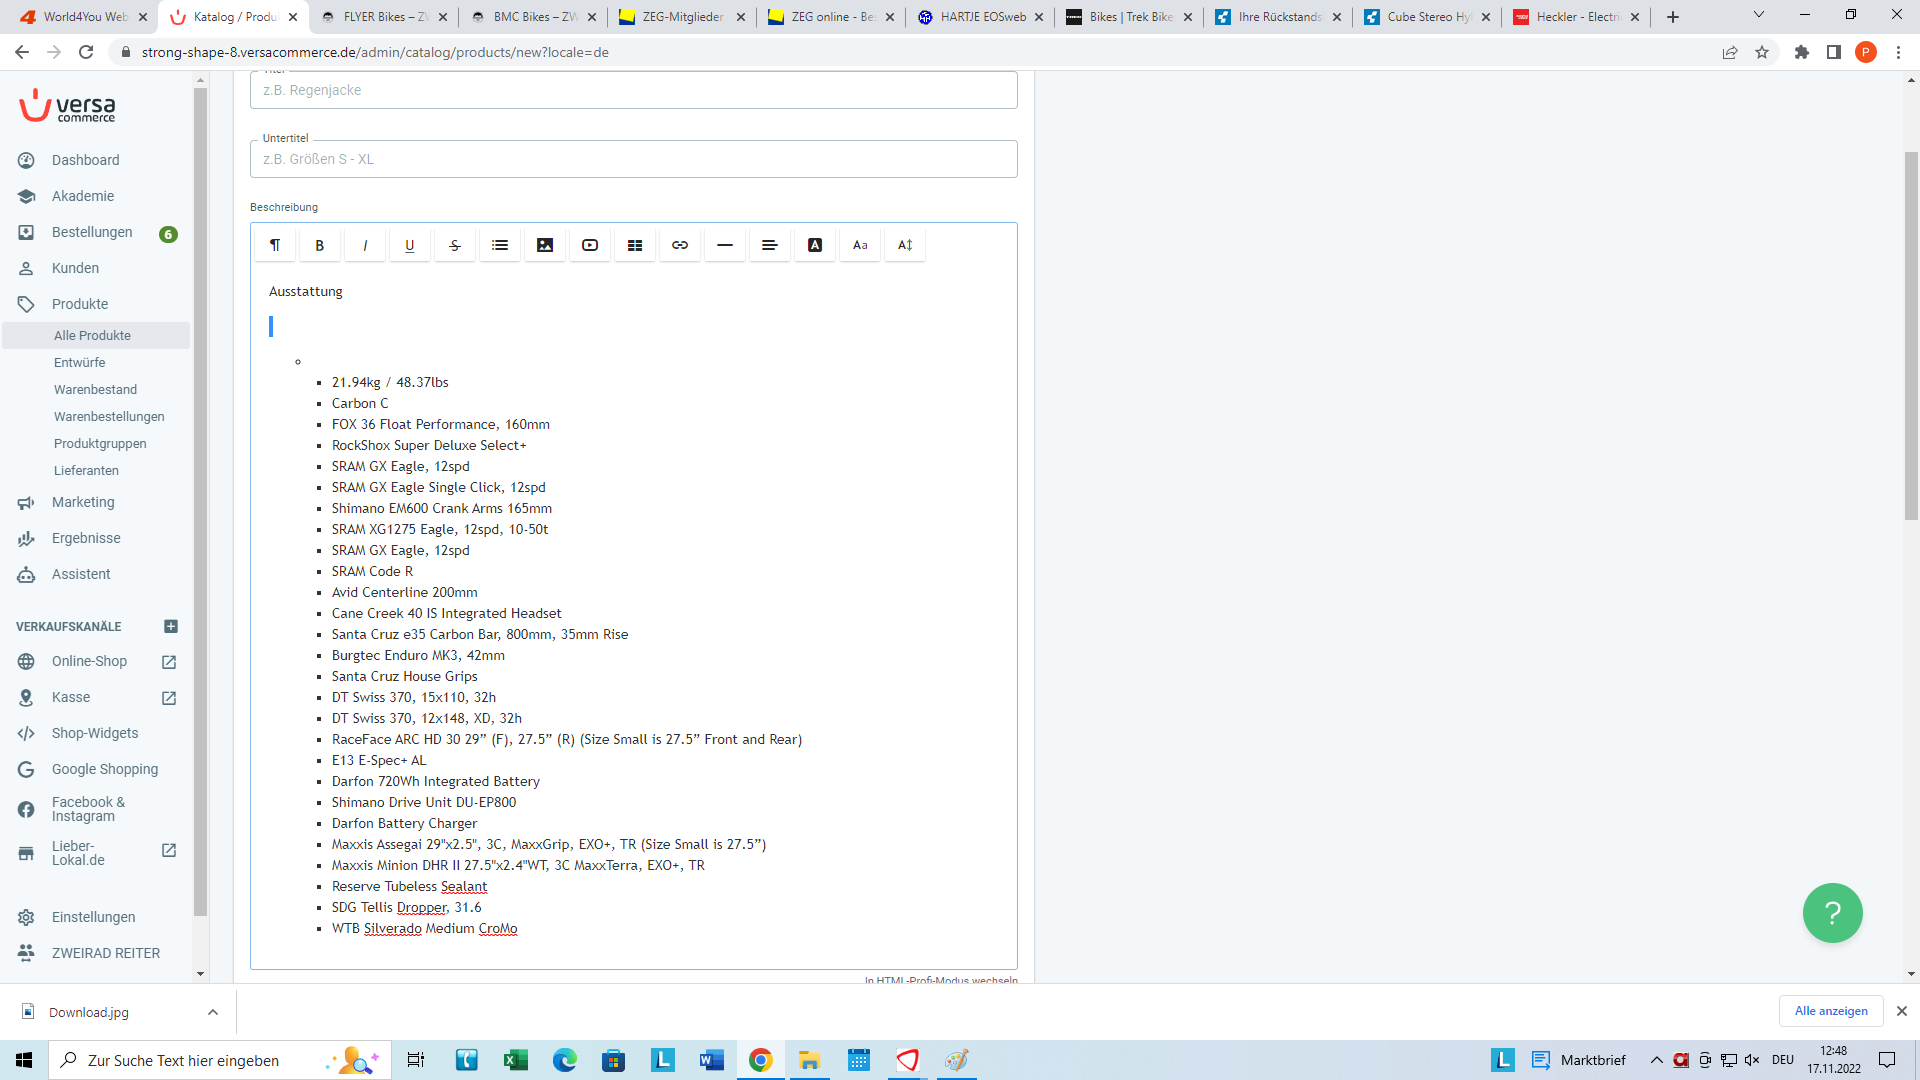1920x1080 pixels.
Task: Open Excel from the taskbar
Action: 516,1060
